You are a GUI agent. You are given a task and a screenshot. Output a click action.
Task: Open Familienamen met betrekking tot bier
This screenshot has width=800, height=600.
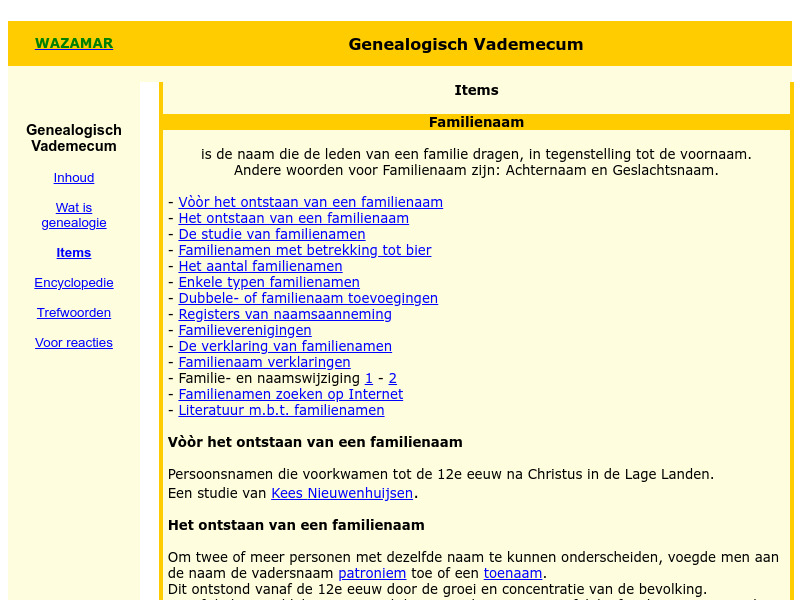point(304,250)
